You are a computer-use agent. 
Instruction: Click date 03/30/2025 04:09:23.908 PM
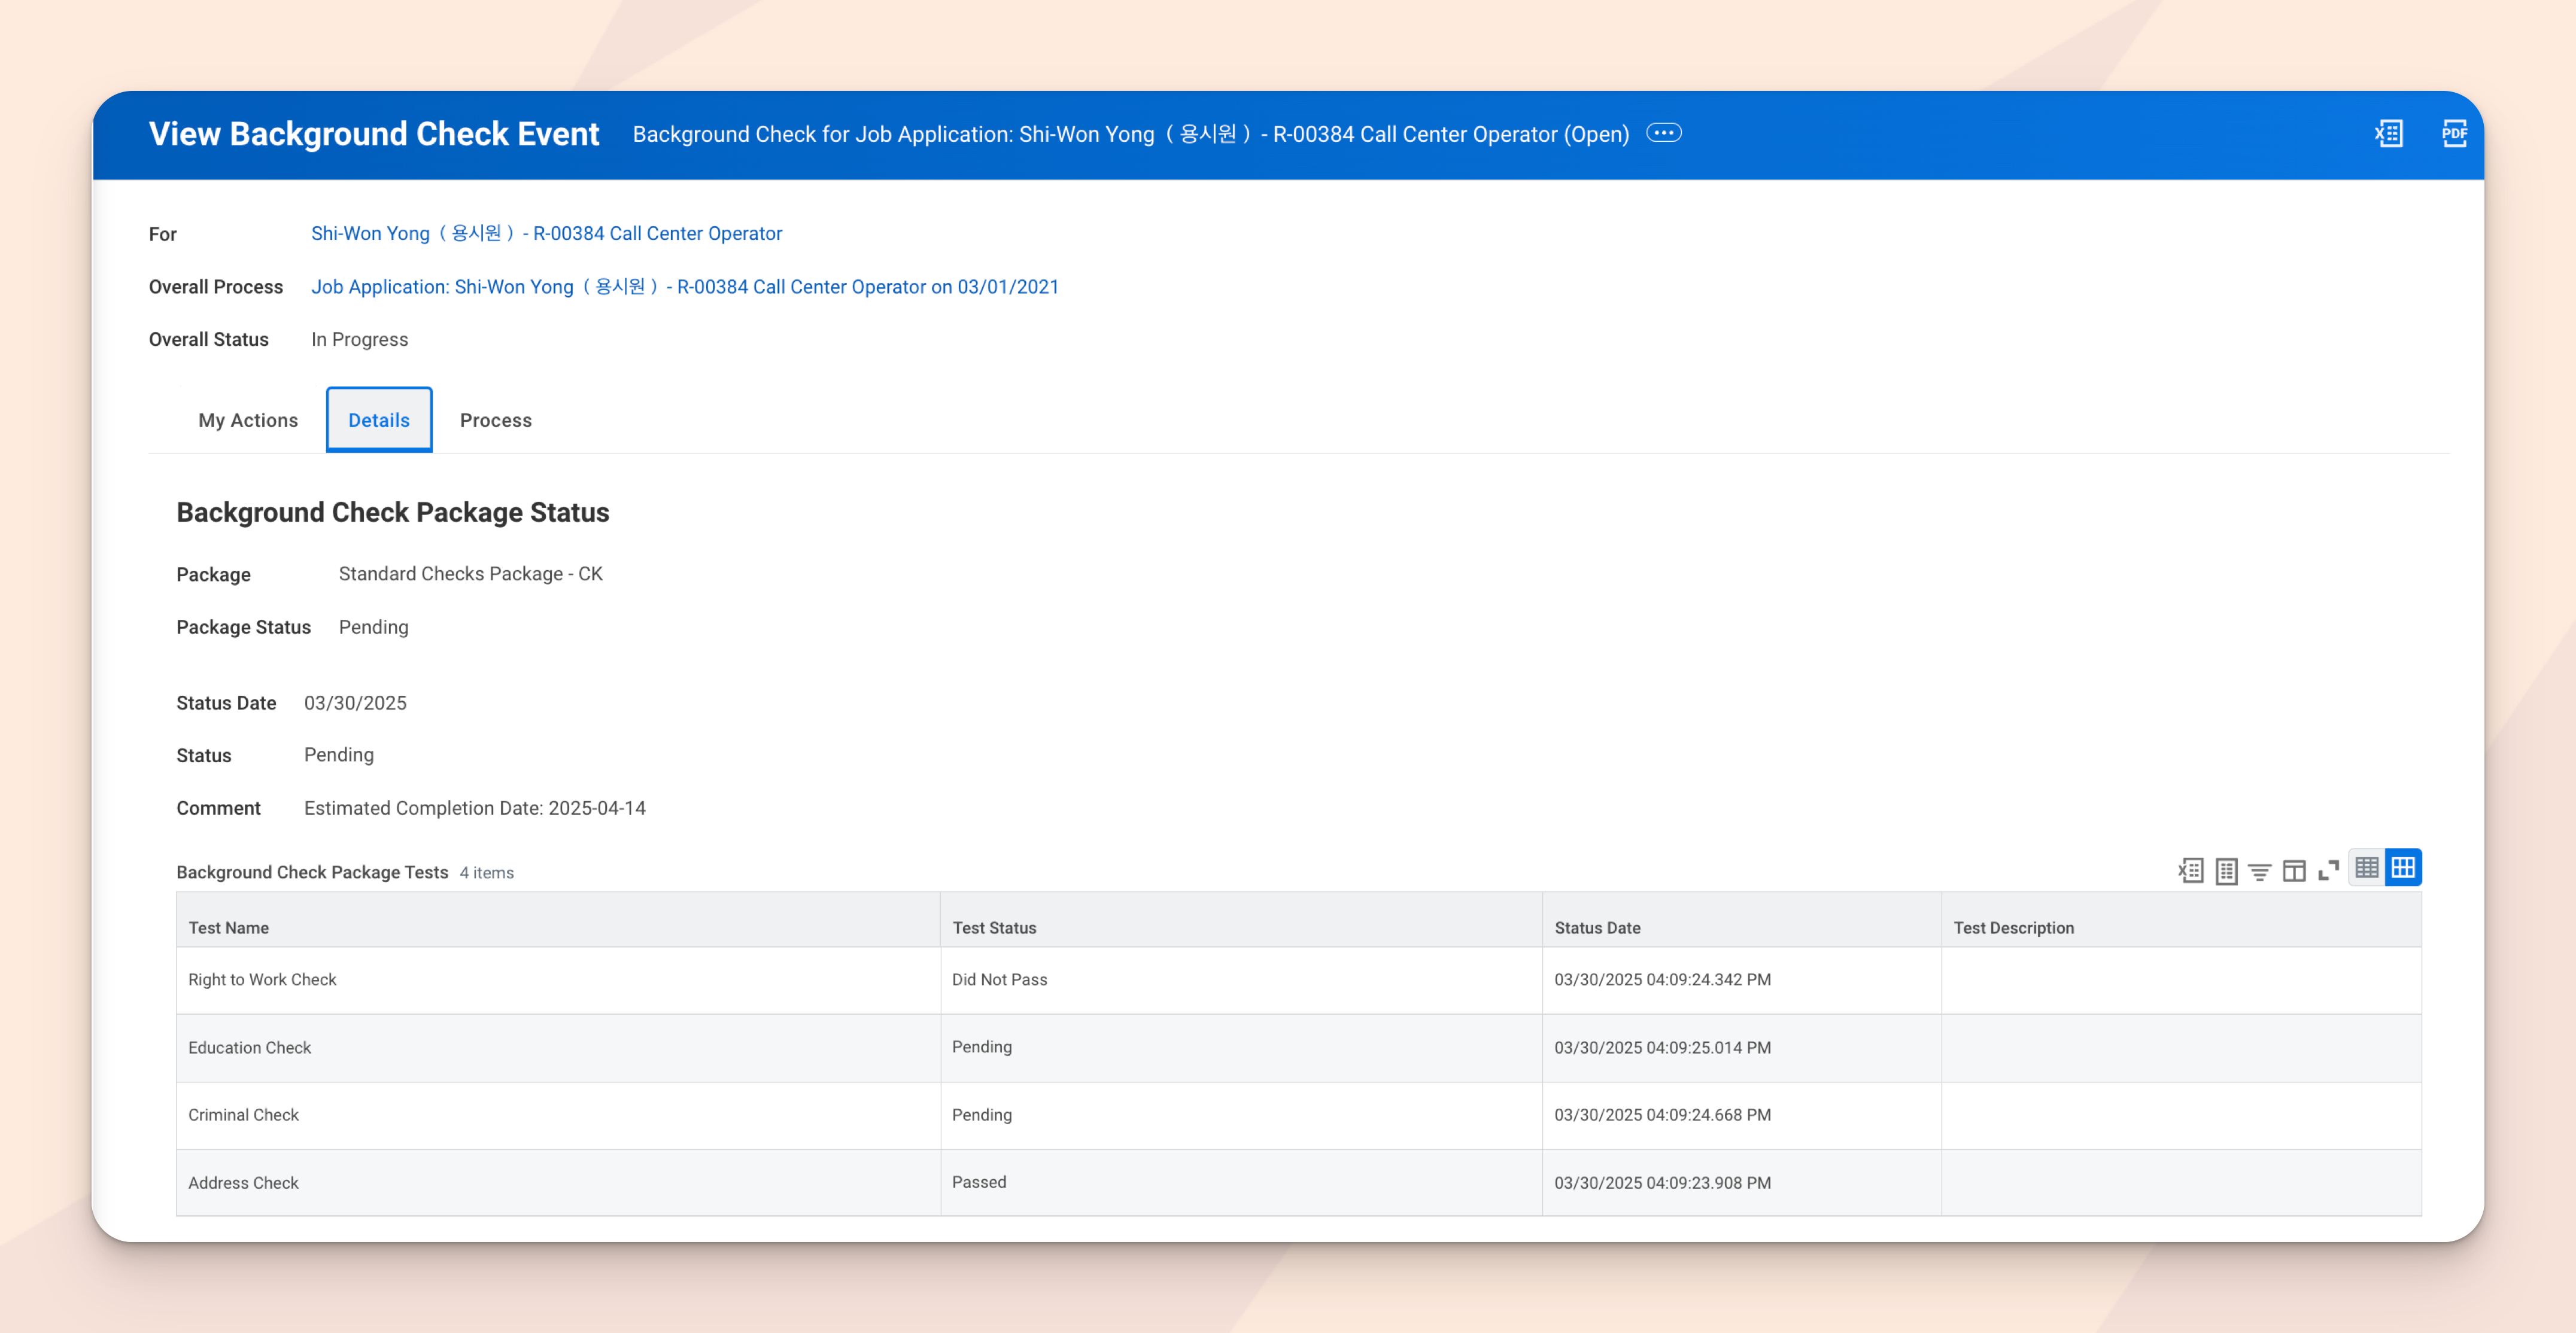pyautogui.click(x=1662, y=1183)
